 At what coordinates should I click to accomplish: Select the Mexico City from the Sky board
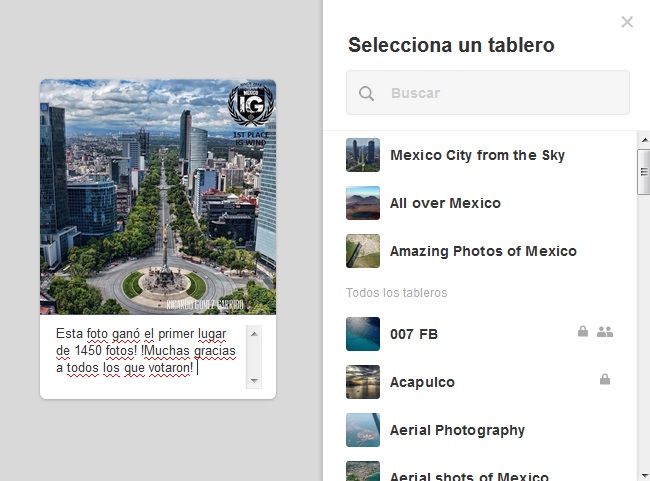tap(480, 155)
